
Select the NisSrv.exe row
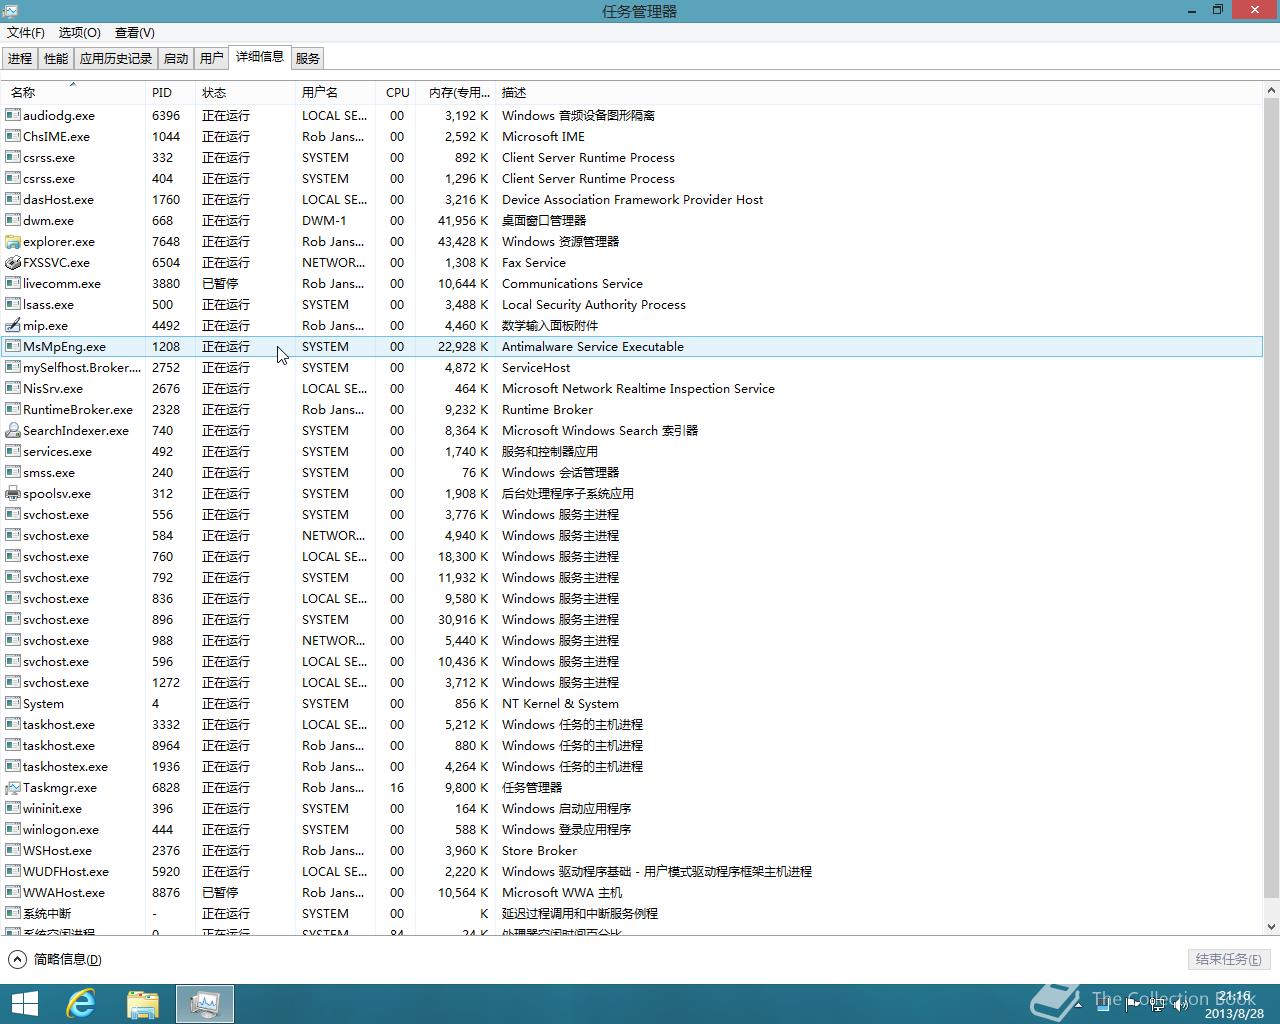[632, 388]
